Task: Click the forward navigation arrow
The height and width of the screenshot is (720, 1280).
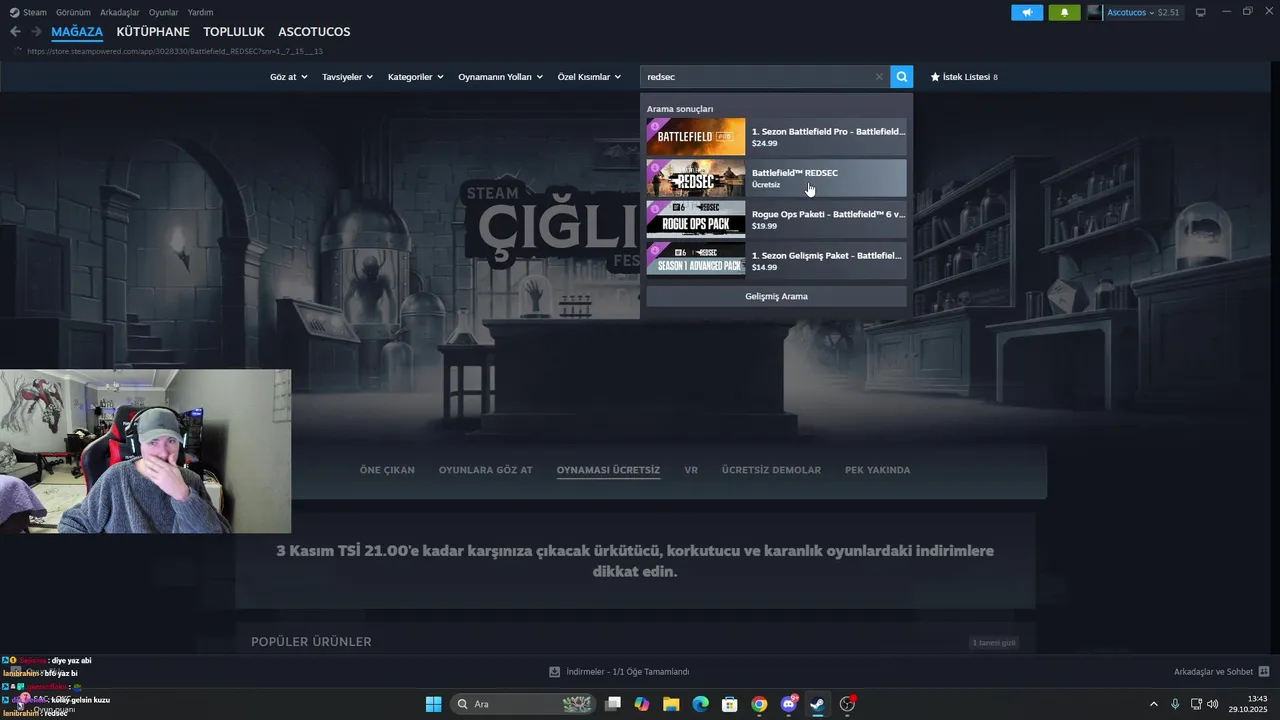Action: tap(36, 32)
